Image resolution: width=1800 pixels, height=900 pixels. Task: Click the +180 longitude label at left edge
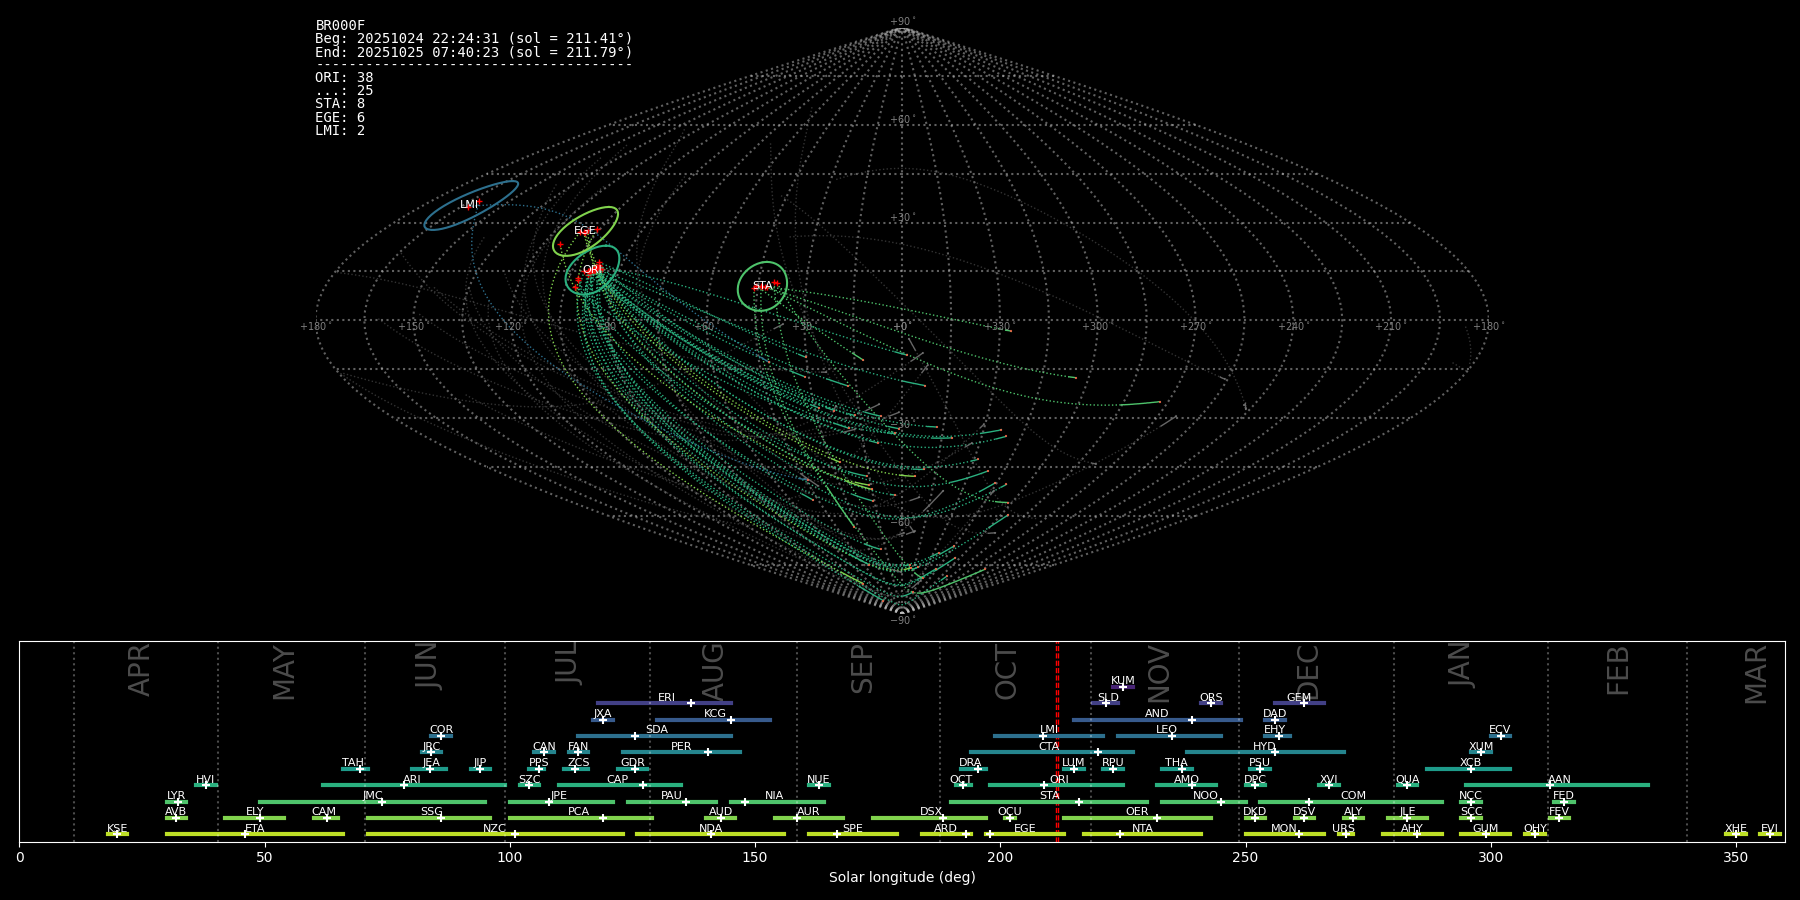[313, 327]
